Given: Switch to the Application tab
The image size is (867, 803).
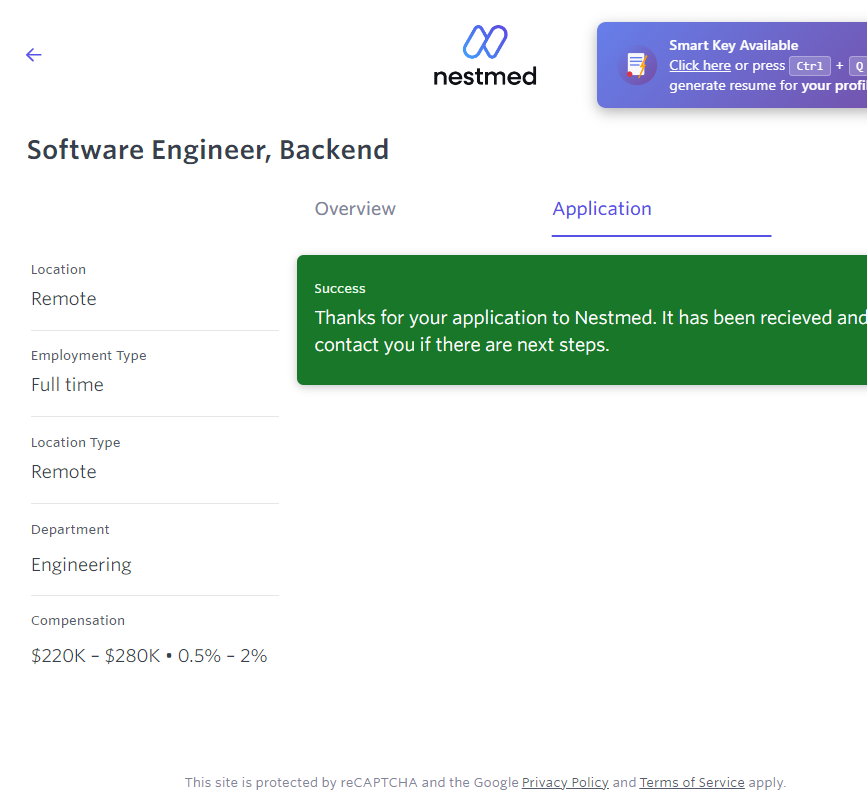Looking at the screenshot, I should (602, 209).
